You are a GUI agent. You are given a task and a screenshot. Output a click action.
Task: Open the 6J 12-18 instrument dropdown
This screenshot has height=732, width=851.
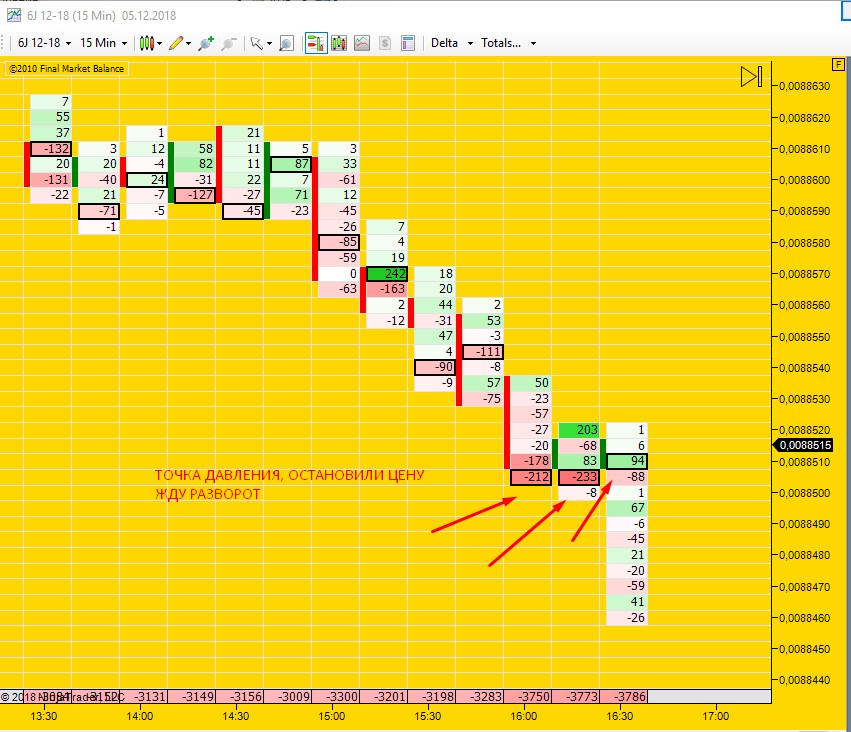pos(45,43)
